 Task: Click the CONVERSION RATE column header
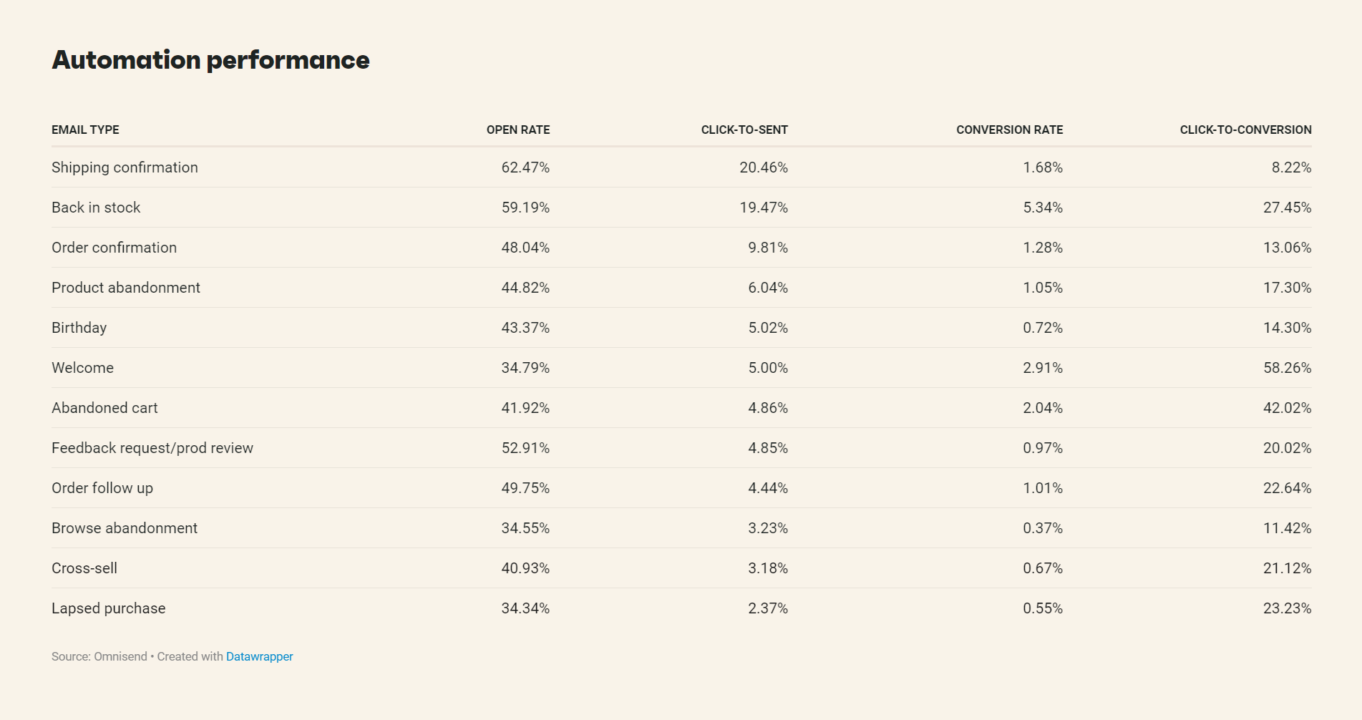(1009, 130)
